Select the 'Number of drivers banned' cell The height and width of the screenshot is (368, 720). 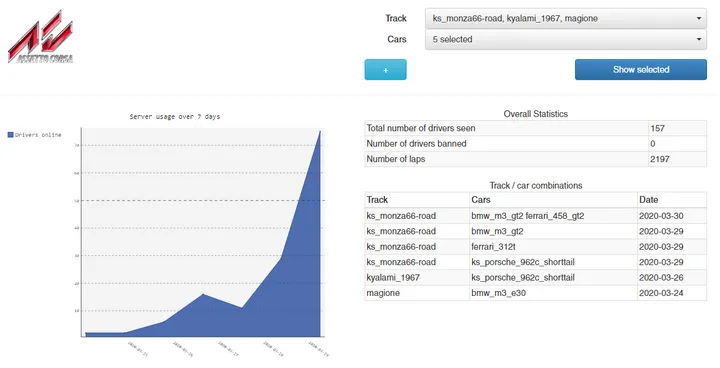pos(506,144)
